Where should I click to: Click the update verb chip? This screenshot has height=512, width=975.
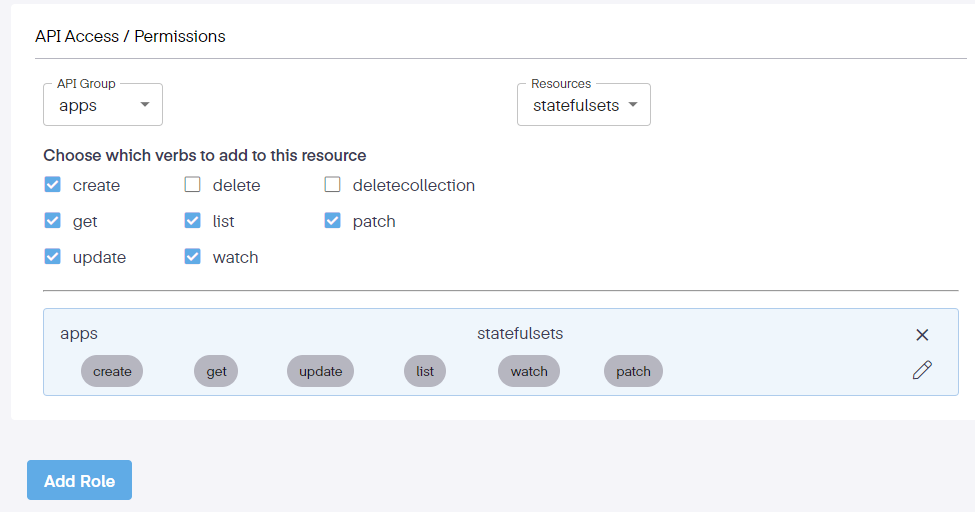pos(321,371)
